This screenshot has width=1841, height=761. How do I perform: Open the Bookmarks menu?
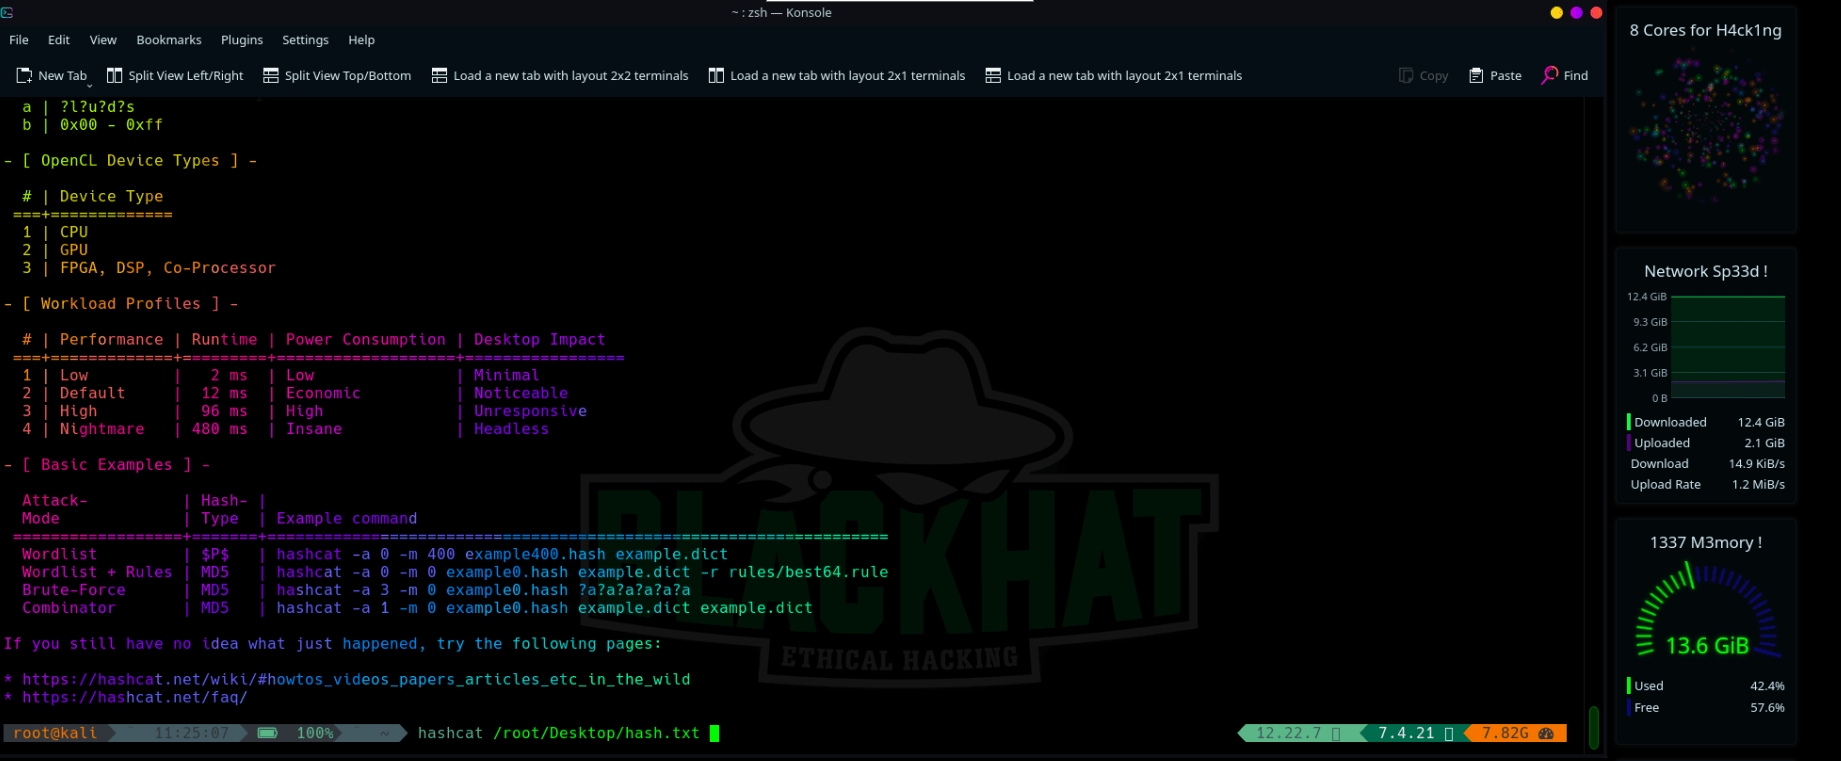(169, 40)
